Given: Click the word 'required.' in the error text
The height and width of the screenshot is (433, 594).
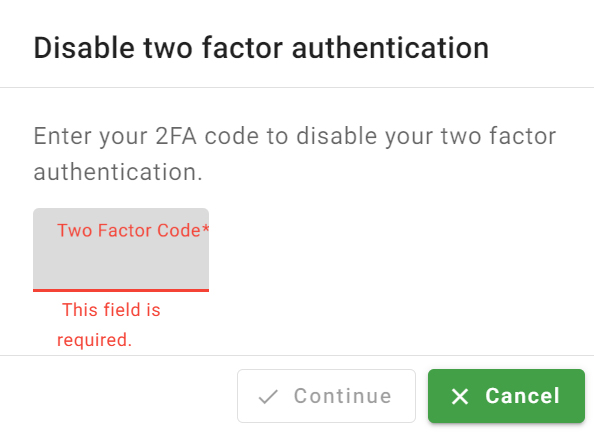Looking at the screenshot, I should click(94, 340).
